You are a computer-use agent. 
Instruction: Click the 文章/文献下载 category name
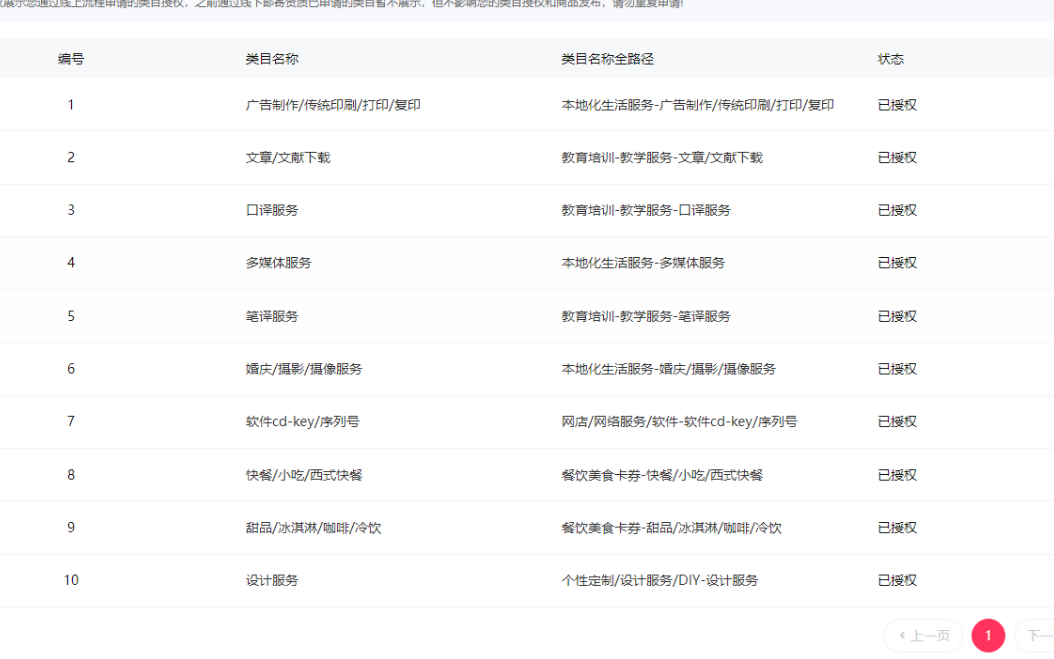tap(288, 158)
